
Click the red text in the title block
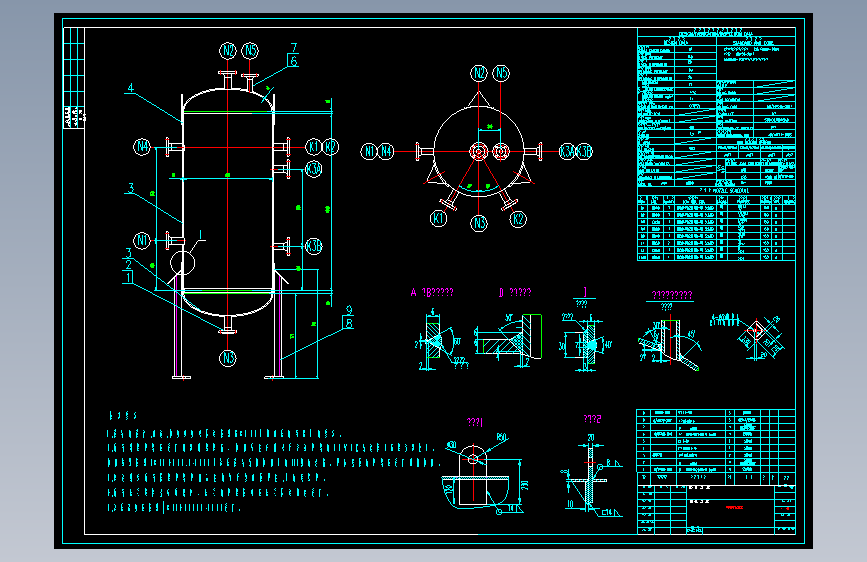735,507
